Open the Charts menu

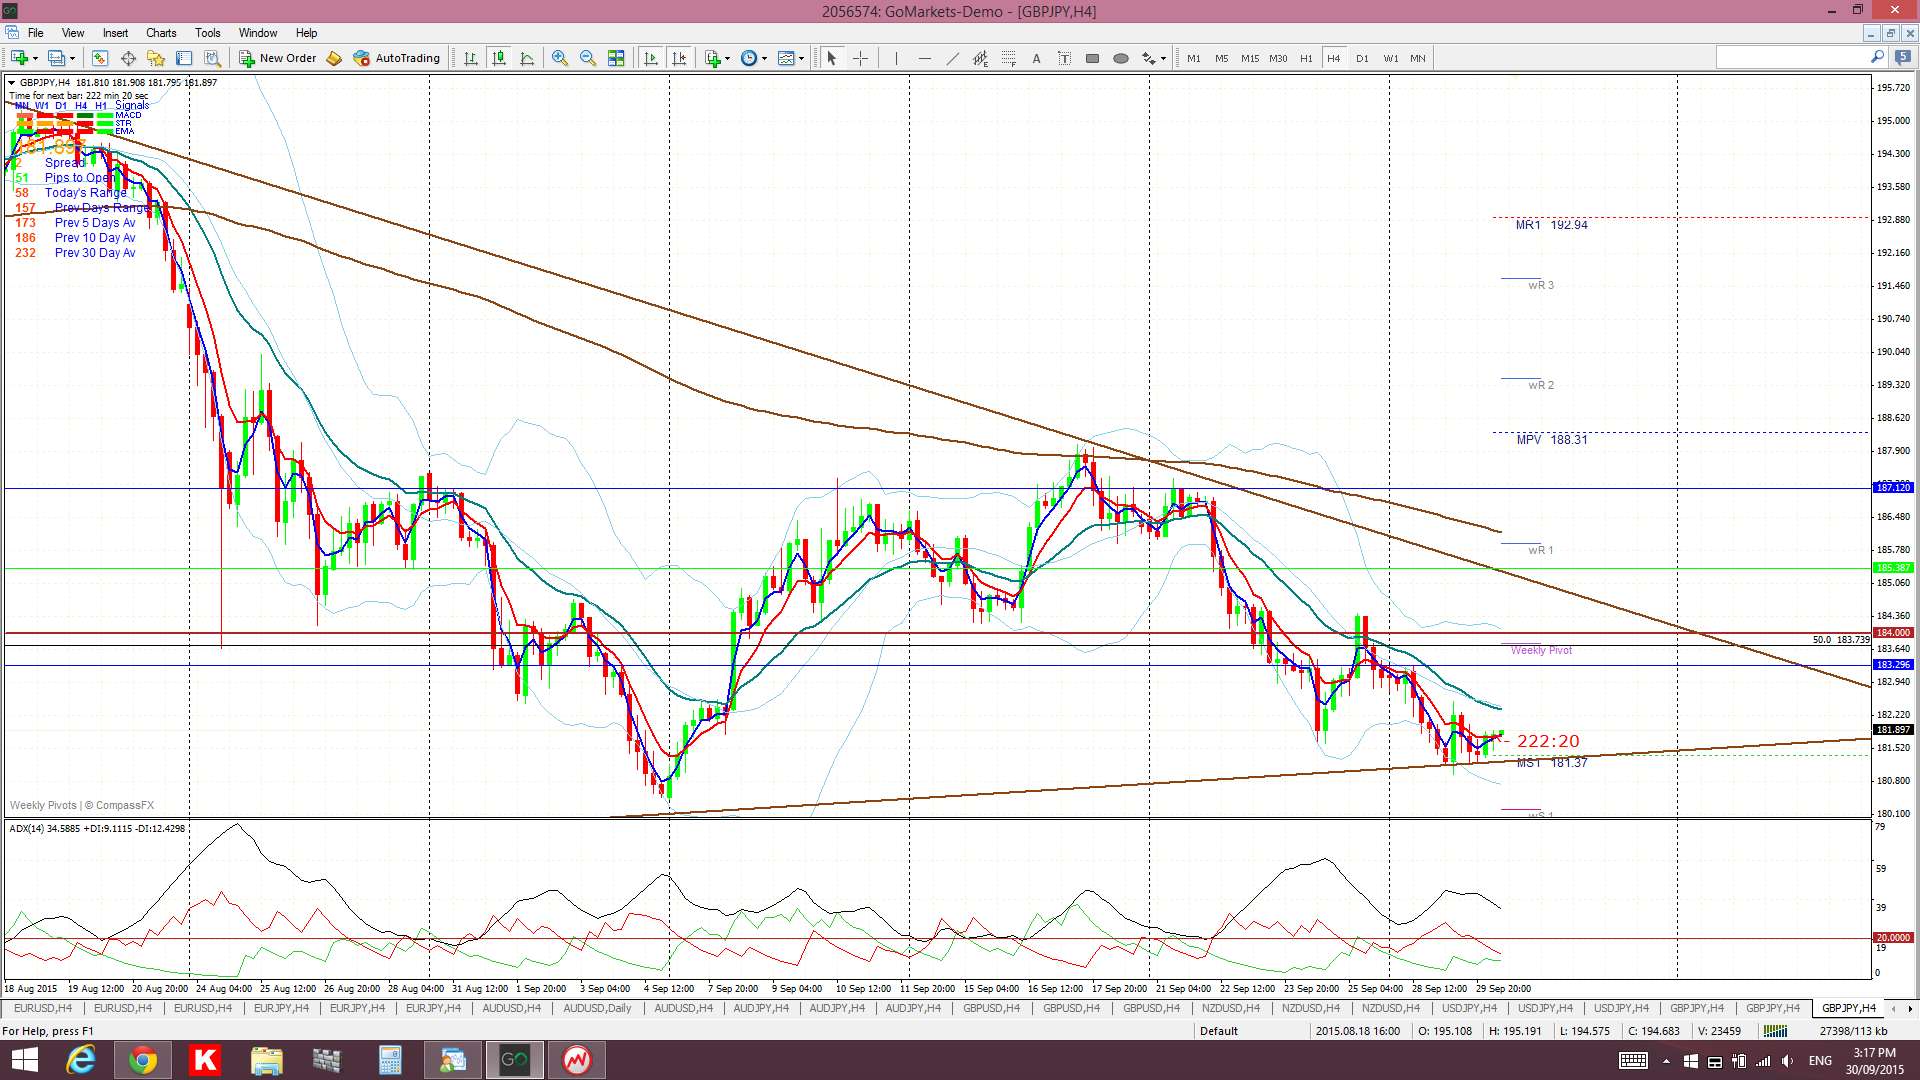click(161, 33)
